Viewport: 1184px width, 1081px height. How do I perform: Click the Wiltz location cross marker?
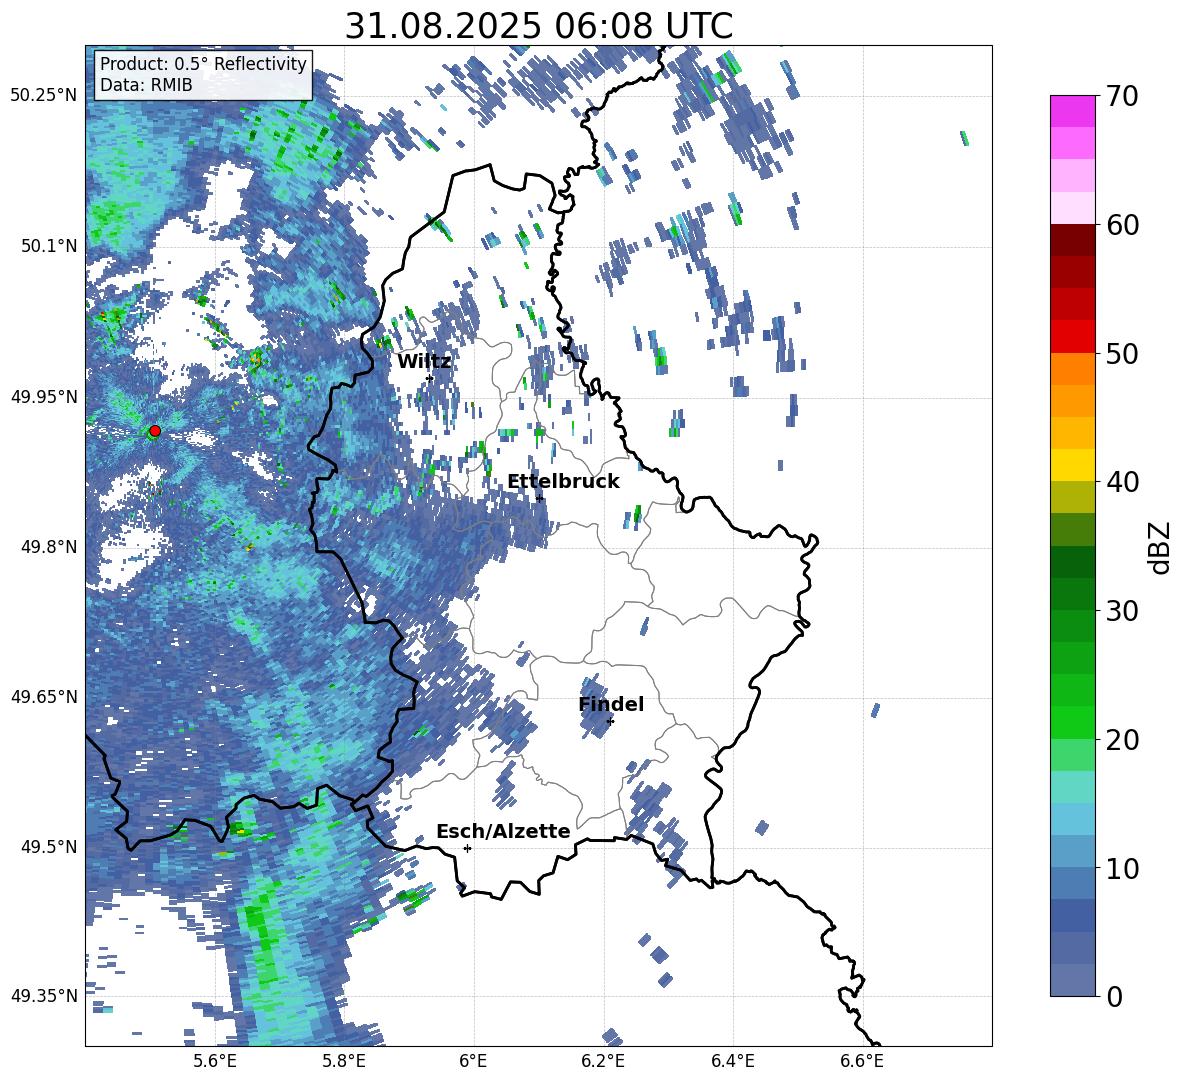tap(430, 378)
